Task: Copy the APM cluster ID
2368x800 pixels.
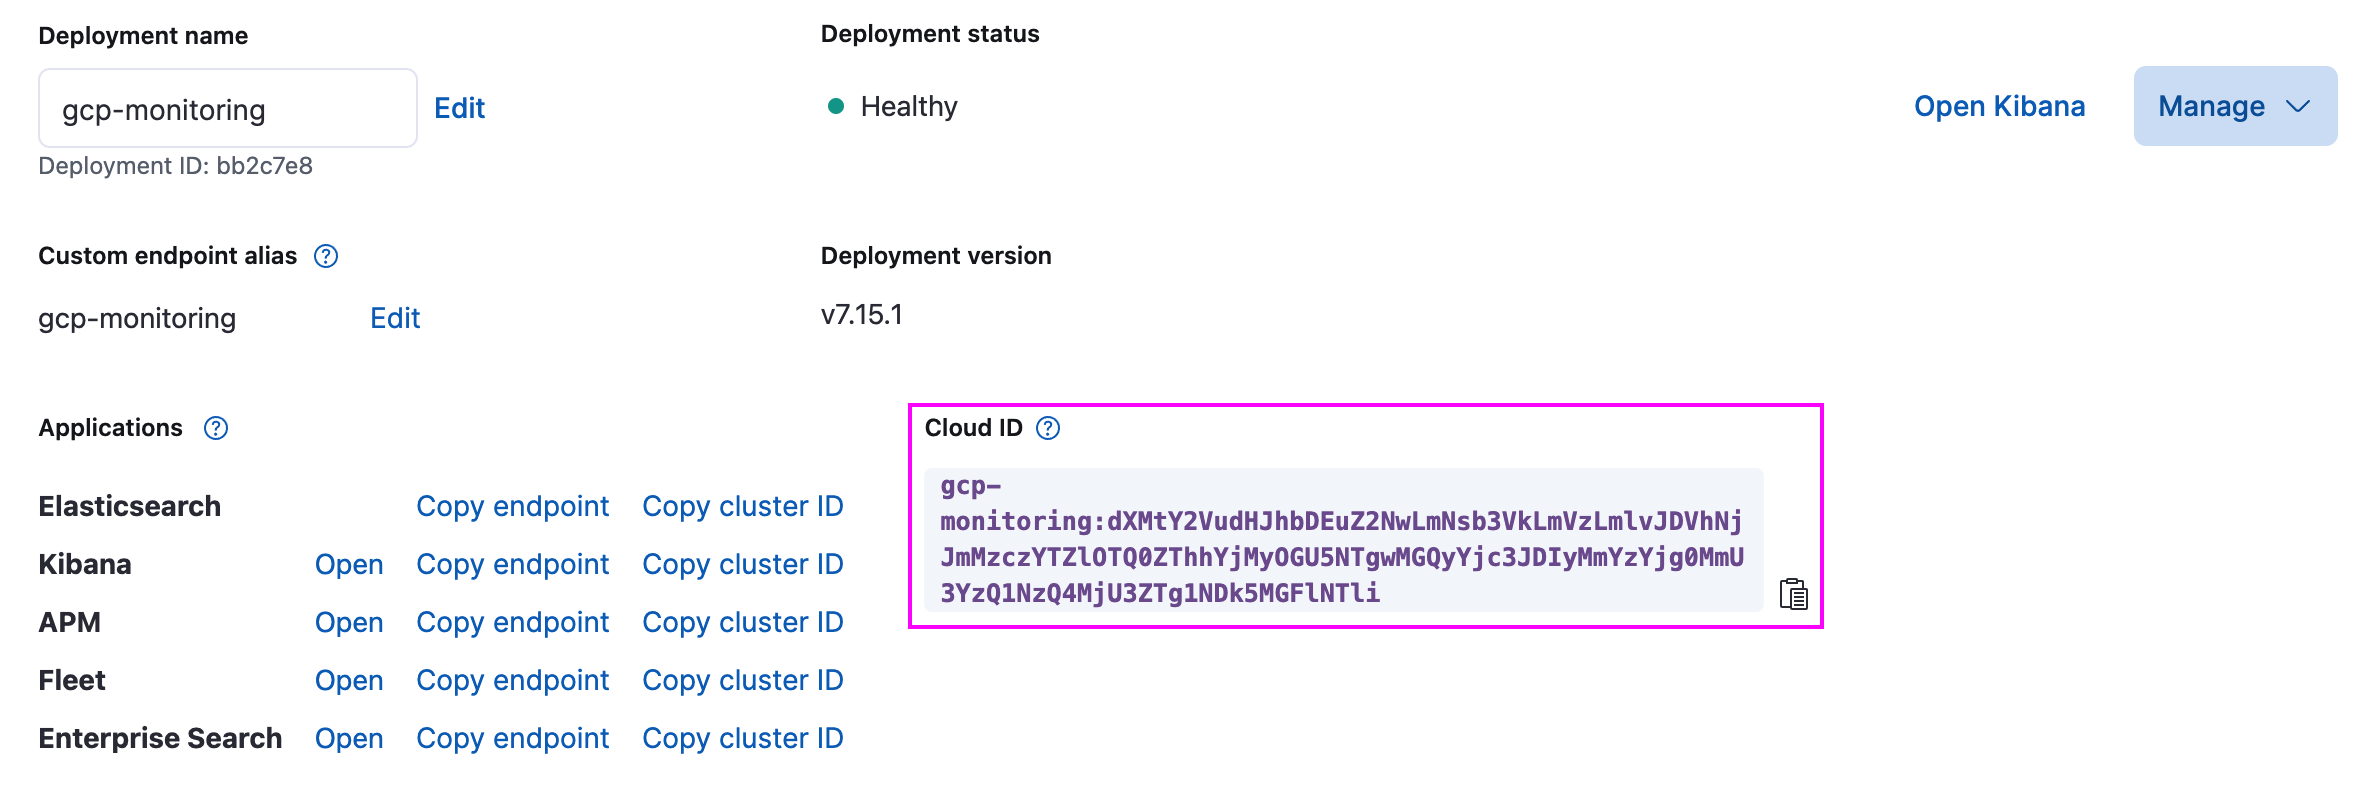Action: pos(742,622)
